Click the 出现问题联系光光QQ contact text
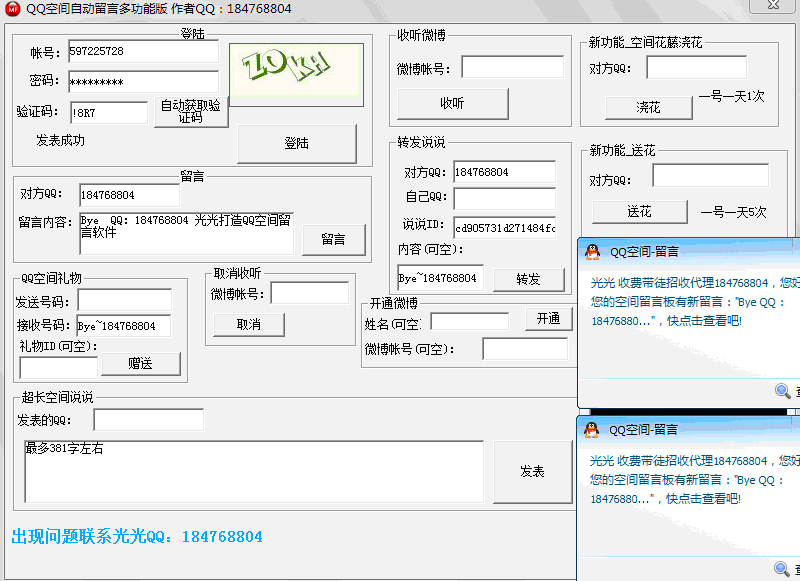This screenshot has height=581, width=800. [137, 537]
